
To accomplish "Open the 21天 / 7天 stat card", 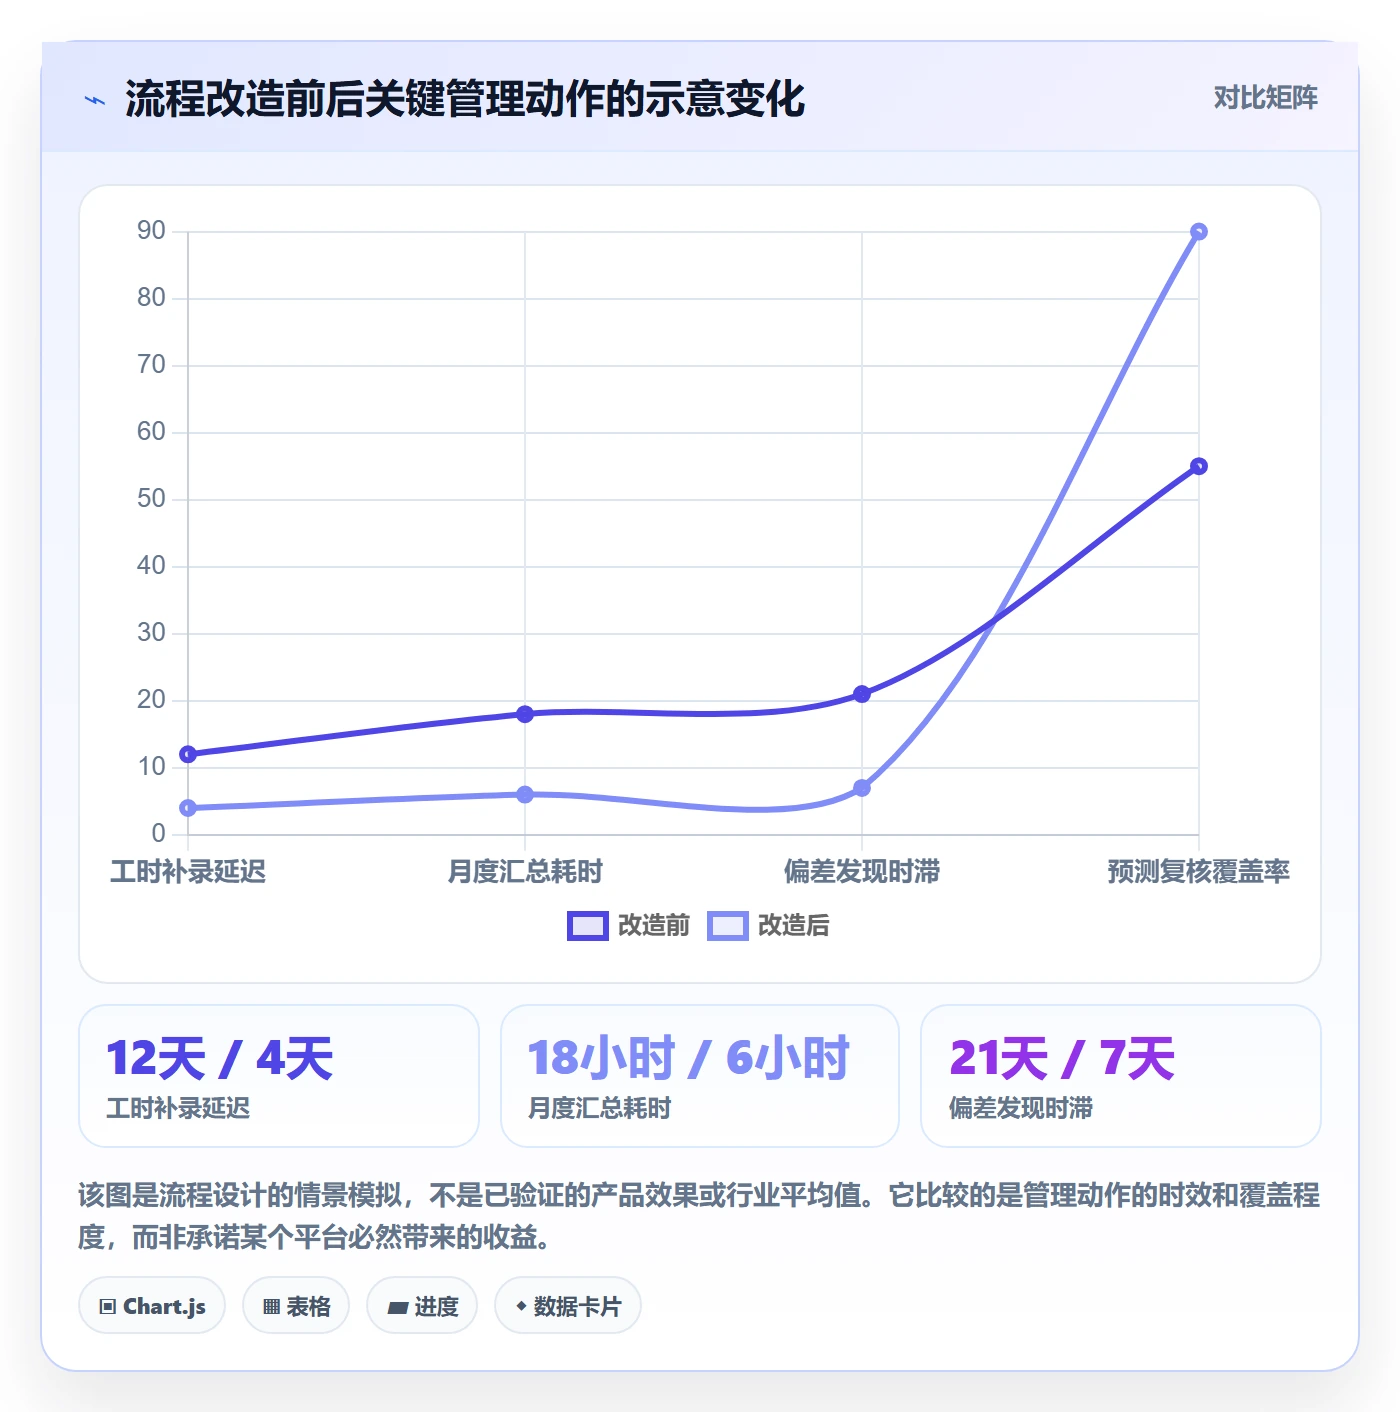I will coord(1121,1076).
